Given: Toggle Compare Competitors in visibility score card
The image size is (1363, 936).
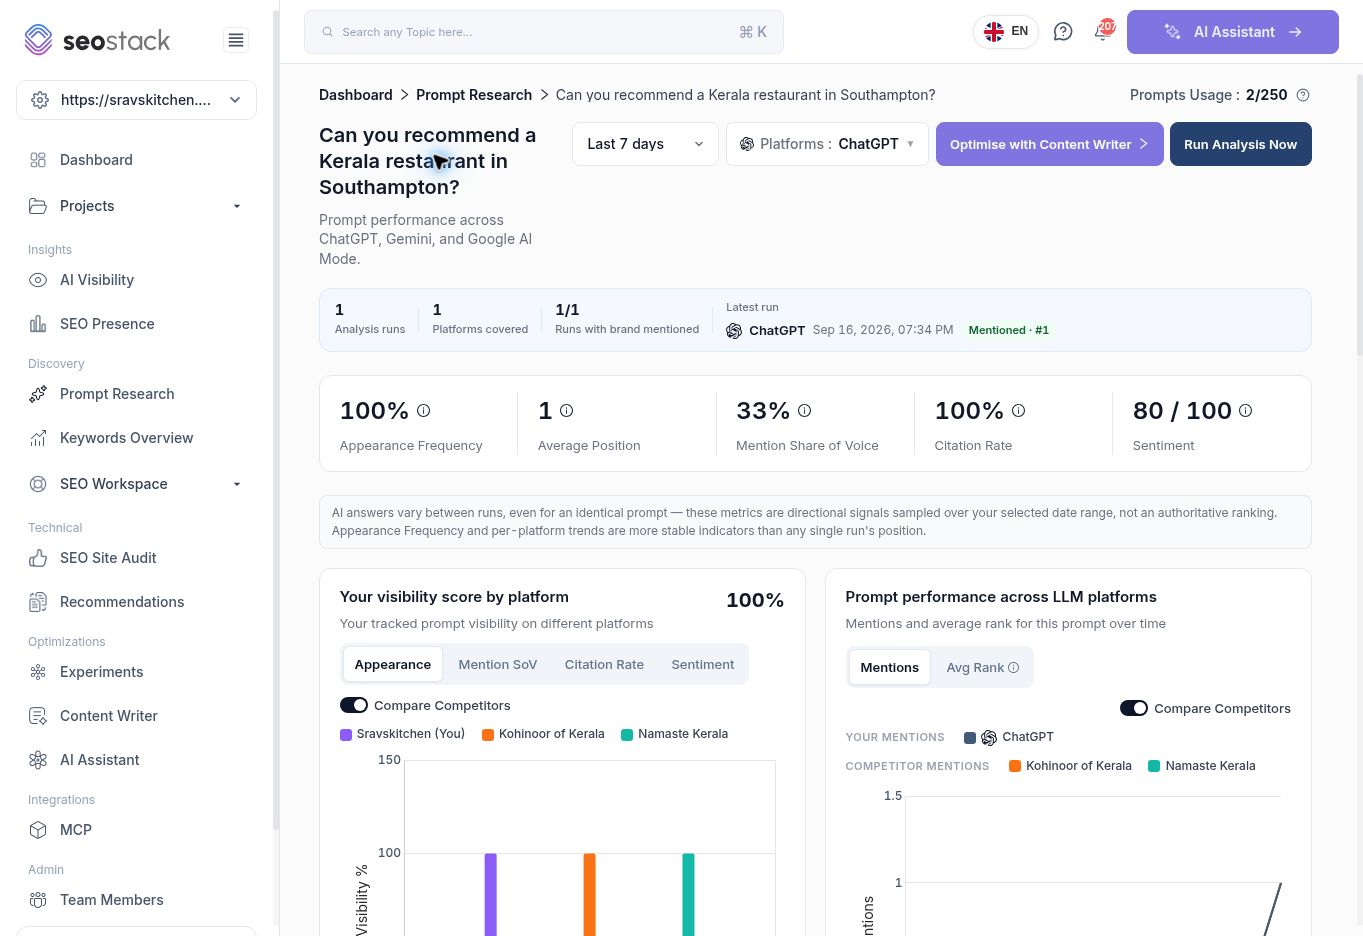Looking at the screenshot, I should click(x=354, y=706).
